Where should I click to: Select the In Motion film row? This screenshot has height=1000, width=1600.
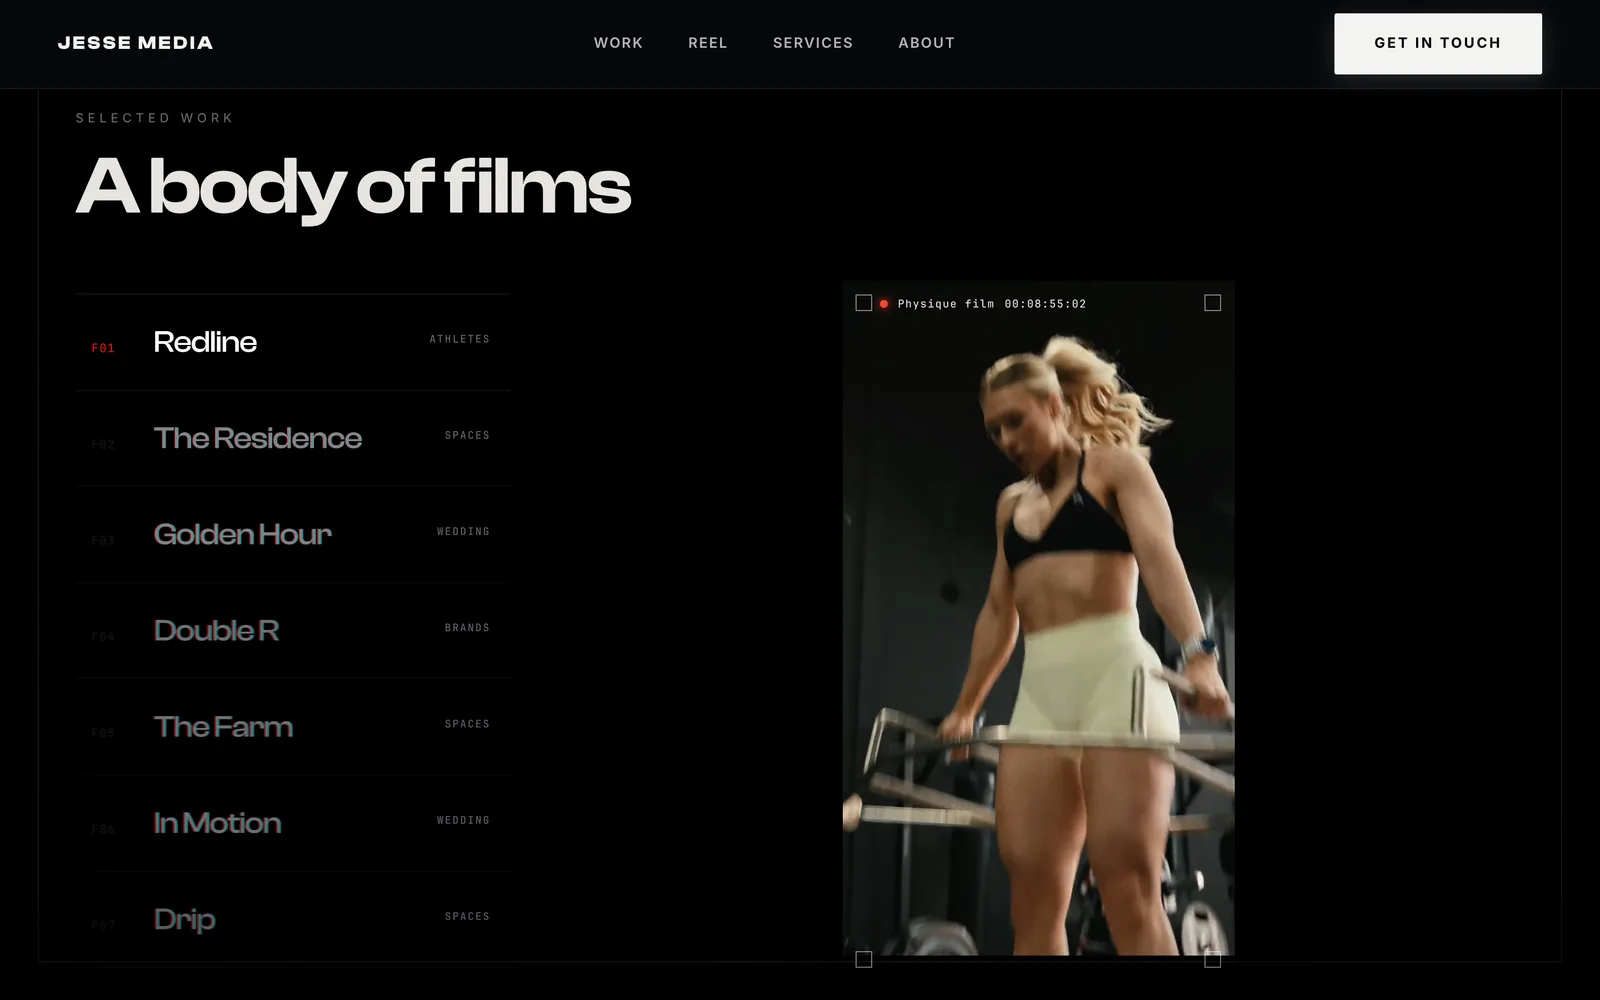293,823
